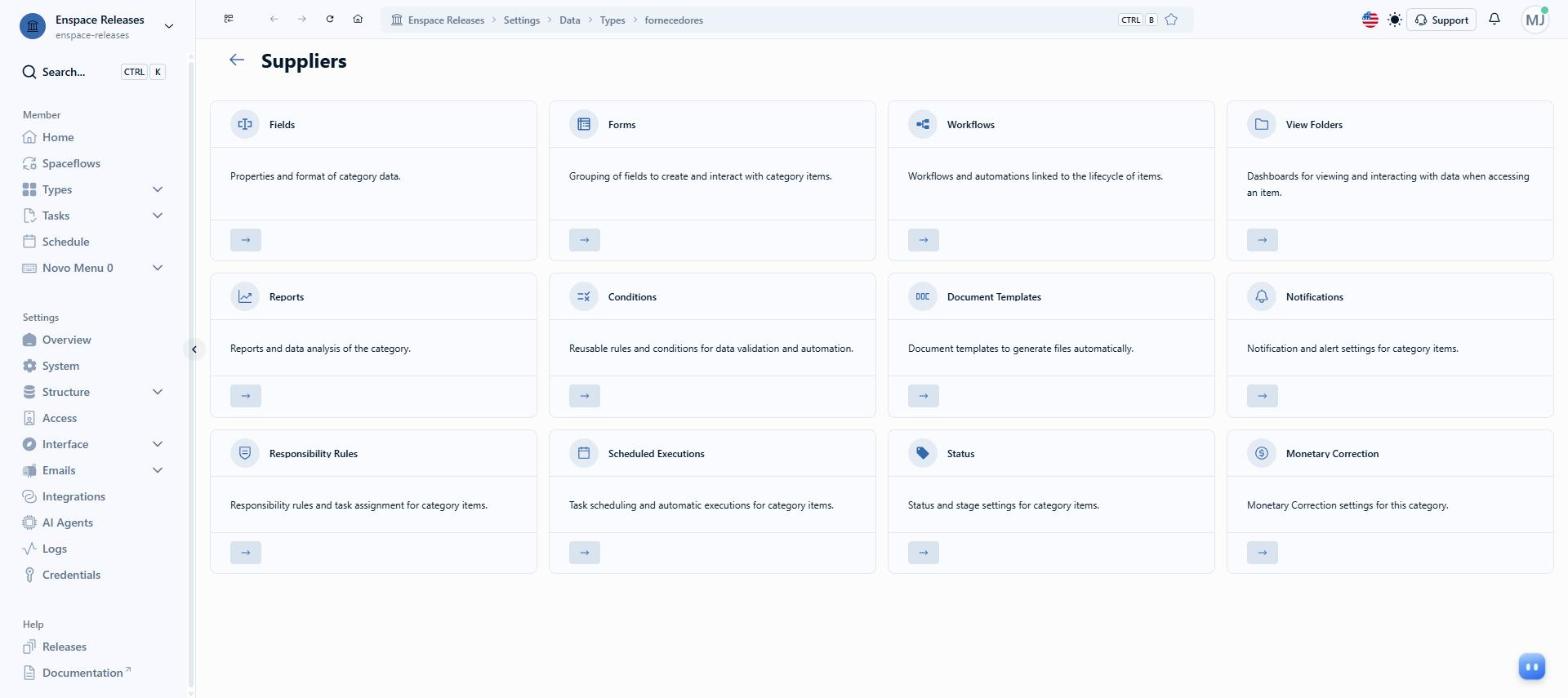
Task: Click the Document Templates DOC icon
Action: pyautogui.click(x=923, y=296)
